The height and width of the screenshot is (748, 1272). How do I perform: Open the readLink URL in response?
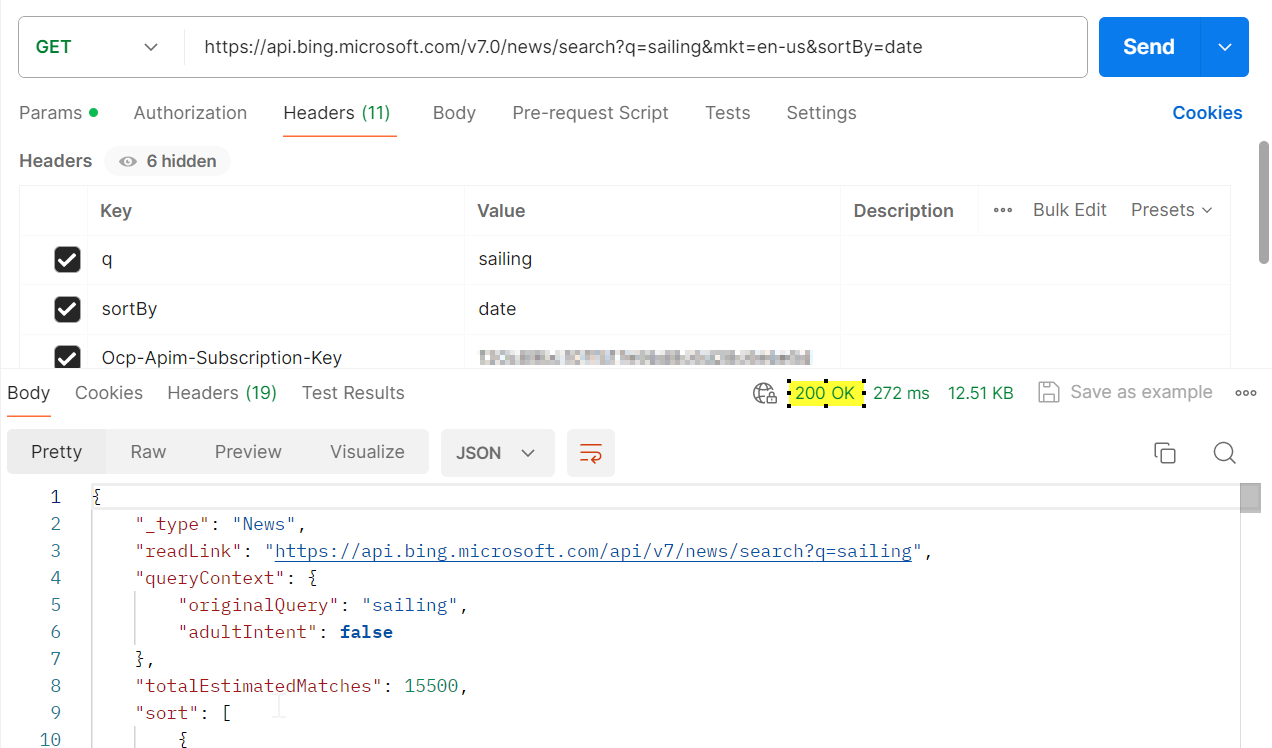click(x=593, y=551)
